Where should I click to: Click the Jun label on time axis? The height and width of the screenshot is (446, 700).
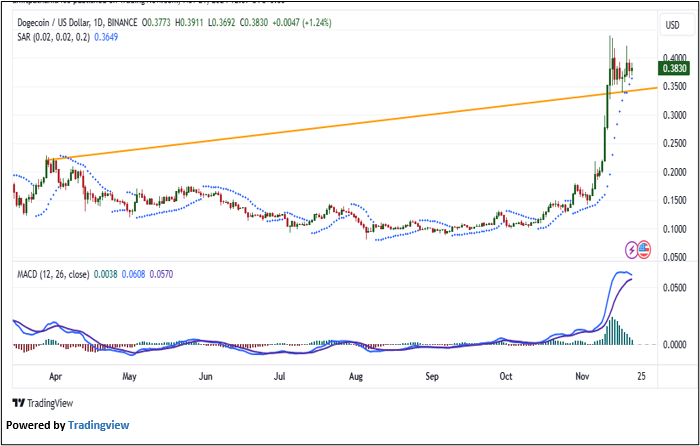tap(205, 377)
